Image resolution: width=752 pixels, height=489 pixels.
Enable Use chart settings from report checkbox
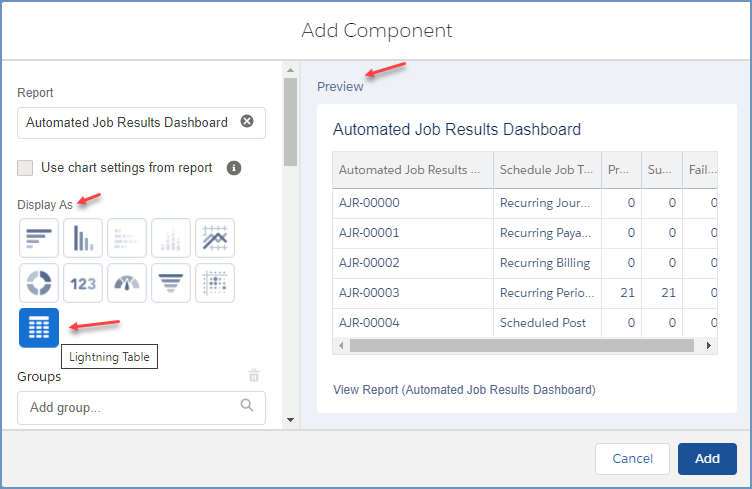[x=25, y=168]
